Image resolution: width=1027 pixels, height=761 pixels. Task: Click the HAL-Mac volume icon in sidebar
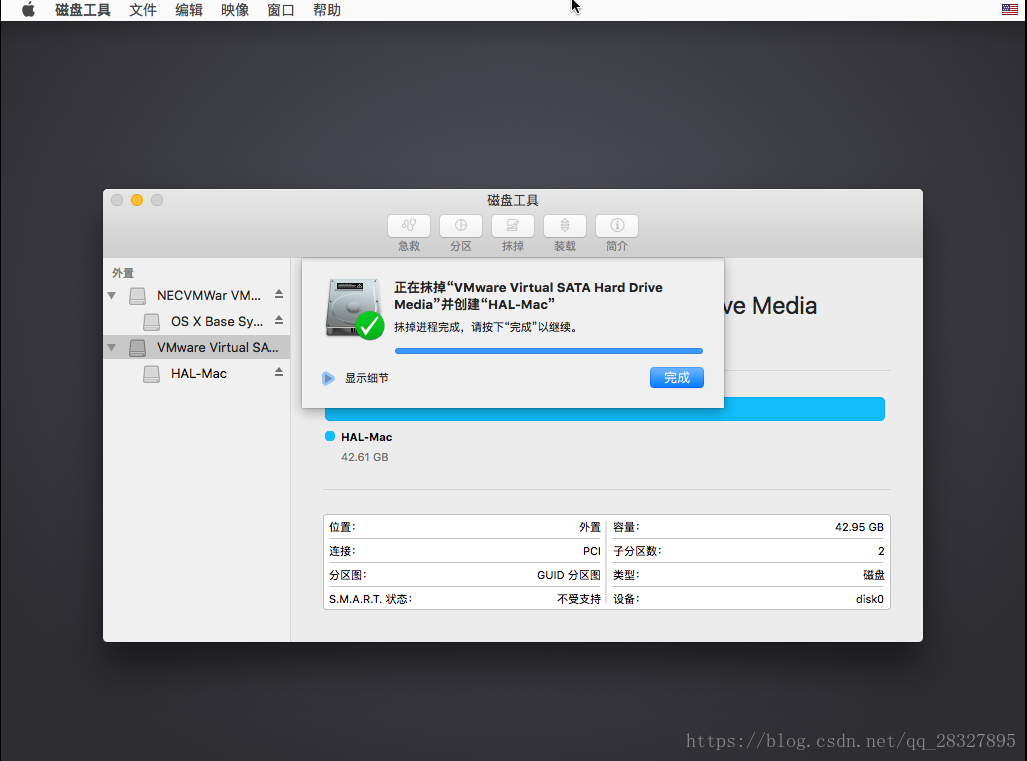[151, 374]
